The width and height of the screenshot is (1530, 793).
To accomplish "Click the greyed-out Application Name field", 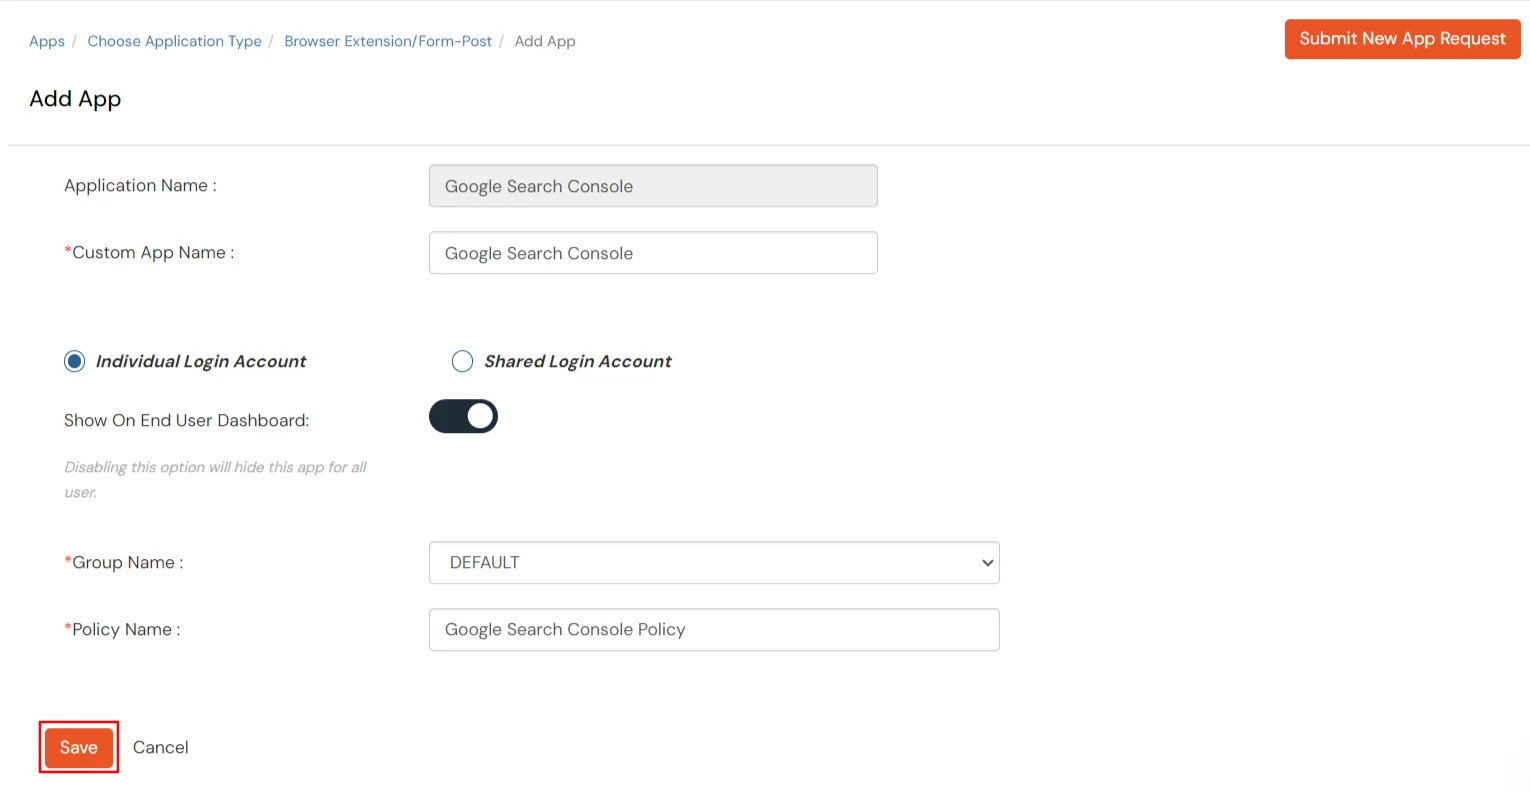I will click(x=653, y=186).
